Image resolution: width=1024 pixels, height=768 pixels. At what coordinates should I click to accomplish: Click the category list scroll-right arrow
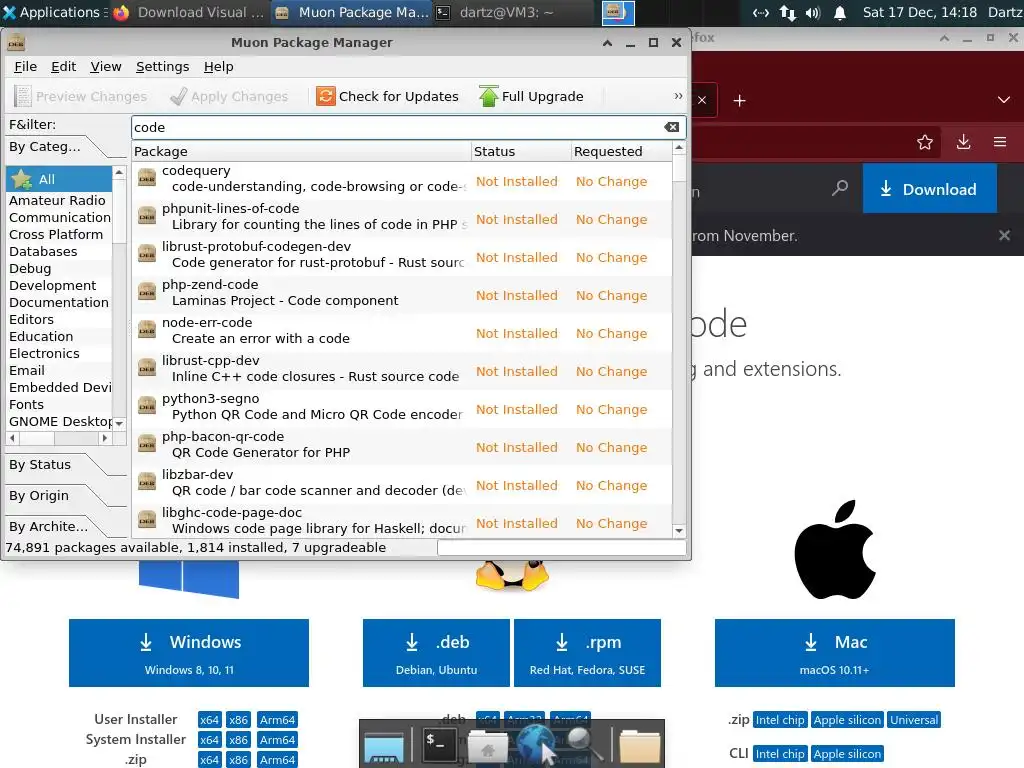pos(104,438)
